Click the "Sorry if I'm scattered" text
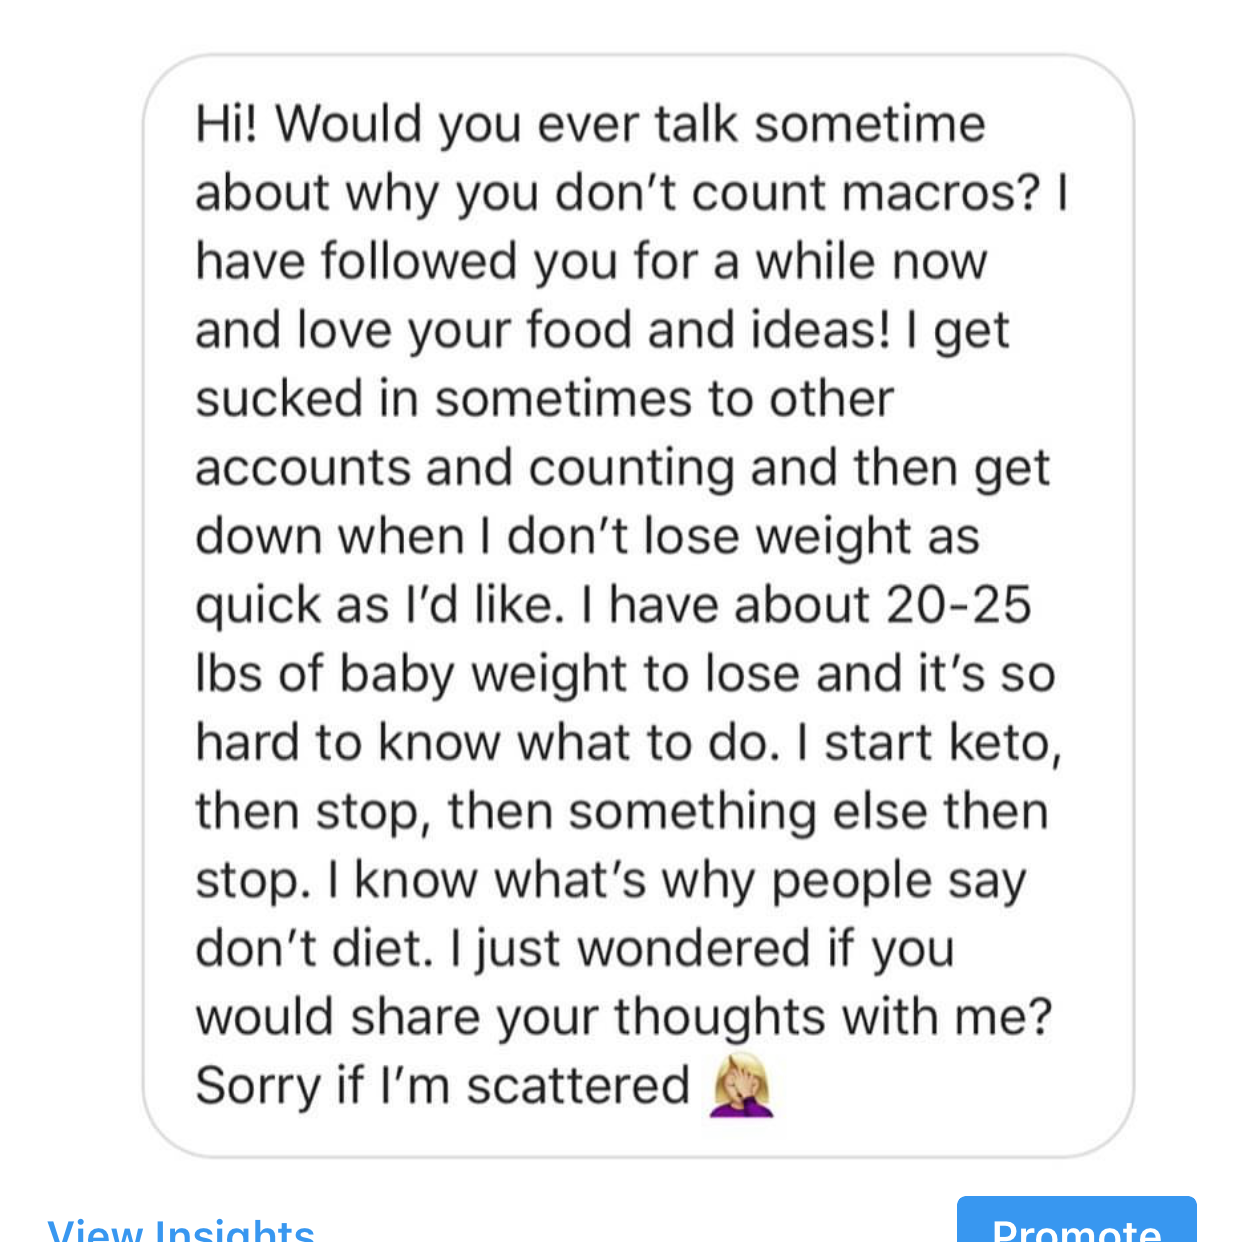Screen dimensions: 1242x1242 pos(442,1086)
